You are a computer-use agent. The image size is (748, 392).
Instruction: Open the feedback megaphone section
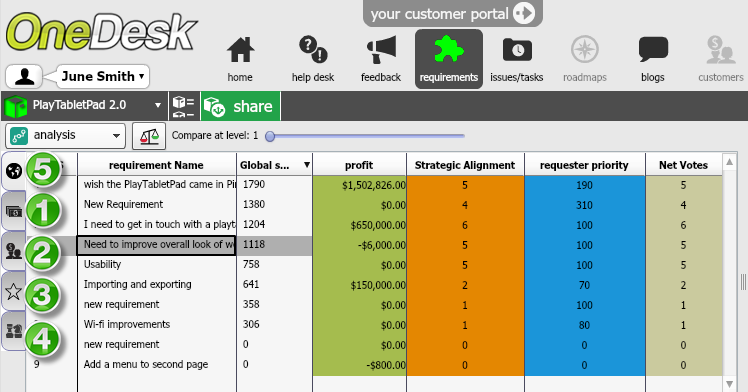381,59
